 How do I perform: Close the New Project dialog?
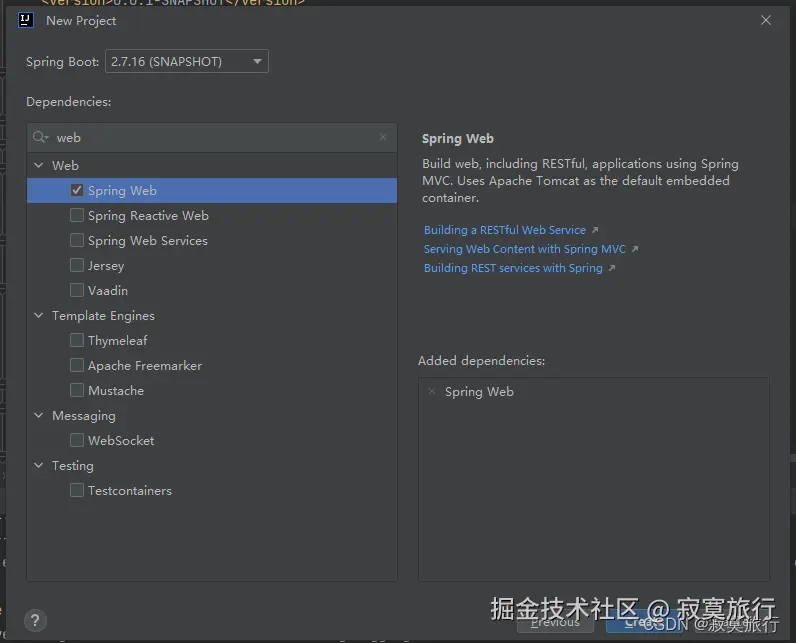766,20
